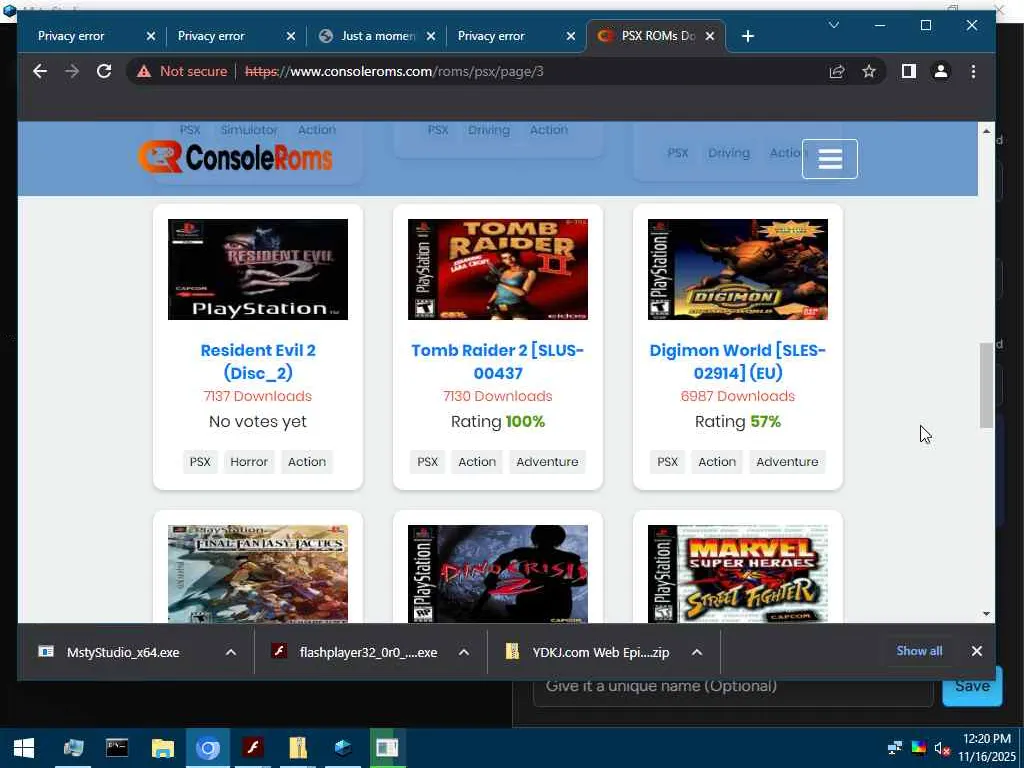Share this page via share icon
The height and width of the screenshot is (768, 1024).
pyautogui.click(x=837, y=71)
